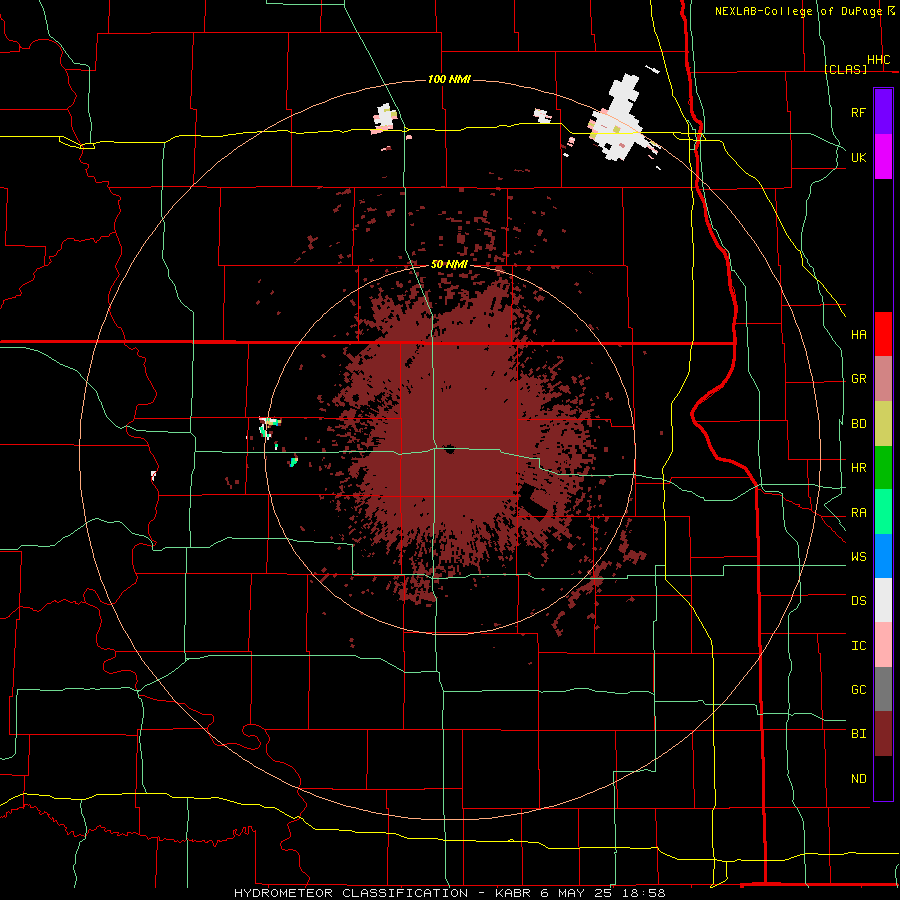The height and width of the screenshot is (900, 900).
Task: Click the GC legend label
Action: 858,690
